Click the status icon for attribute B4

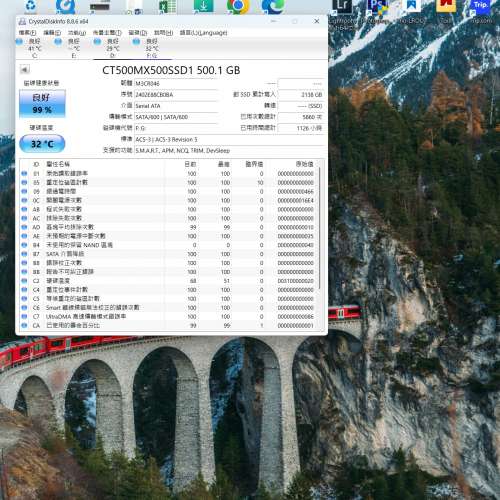coord(24,245)
